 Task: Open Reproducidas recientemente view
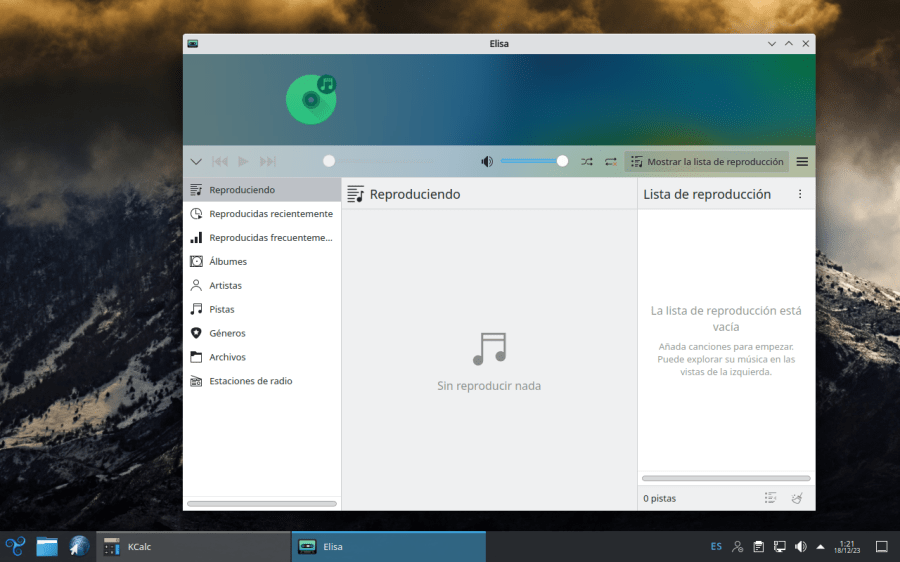pos(270,213)
